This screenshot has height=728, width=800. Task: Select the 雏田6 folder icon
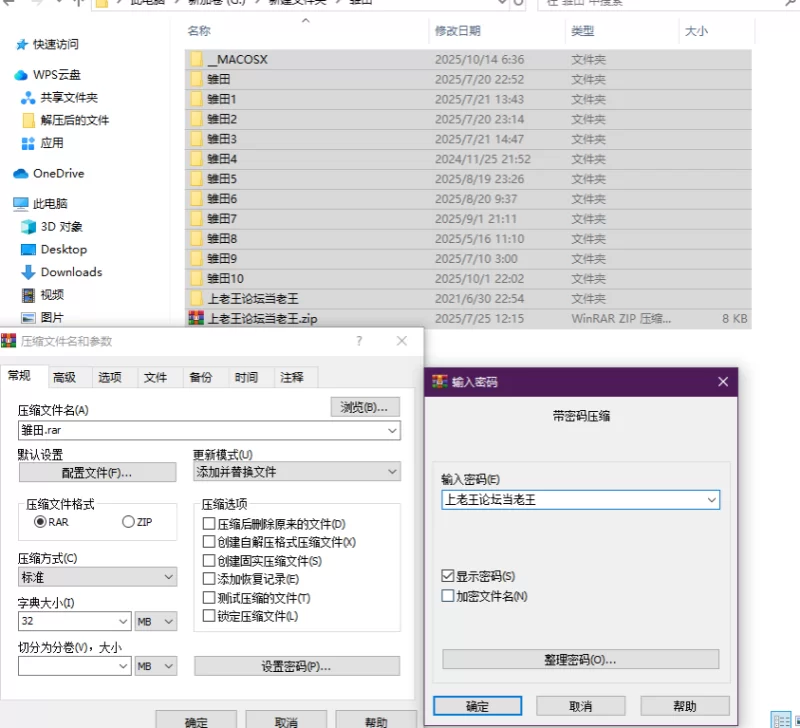coord(197,198)
